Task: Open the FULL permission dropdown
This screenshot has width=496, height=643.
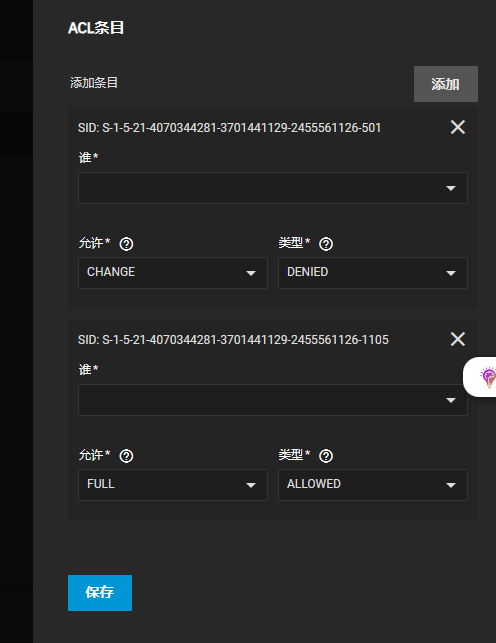Action: point(173,485)
